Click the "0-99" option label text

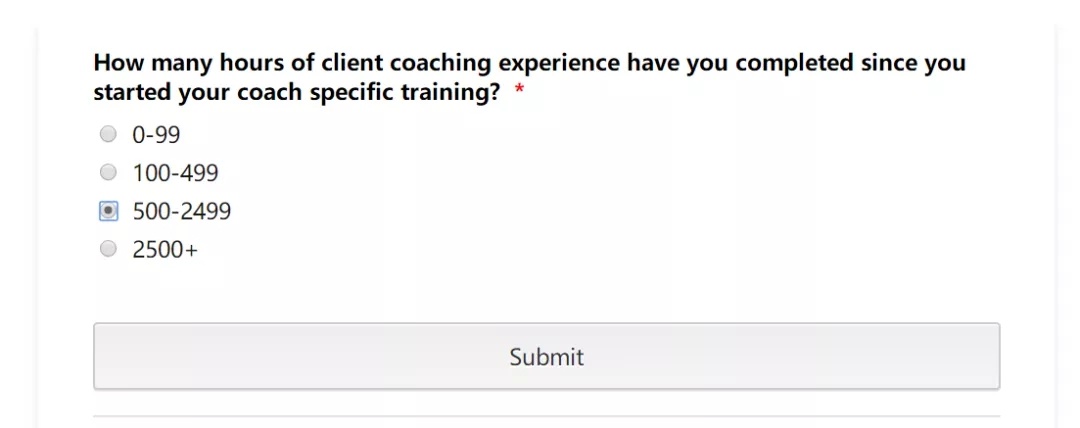coord(156,134)
